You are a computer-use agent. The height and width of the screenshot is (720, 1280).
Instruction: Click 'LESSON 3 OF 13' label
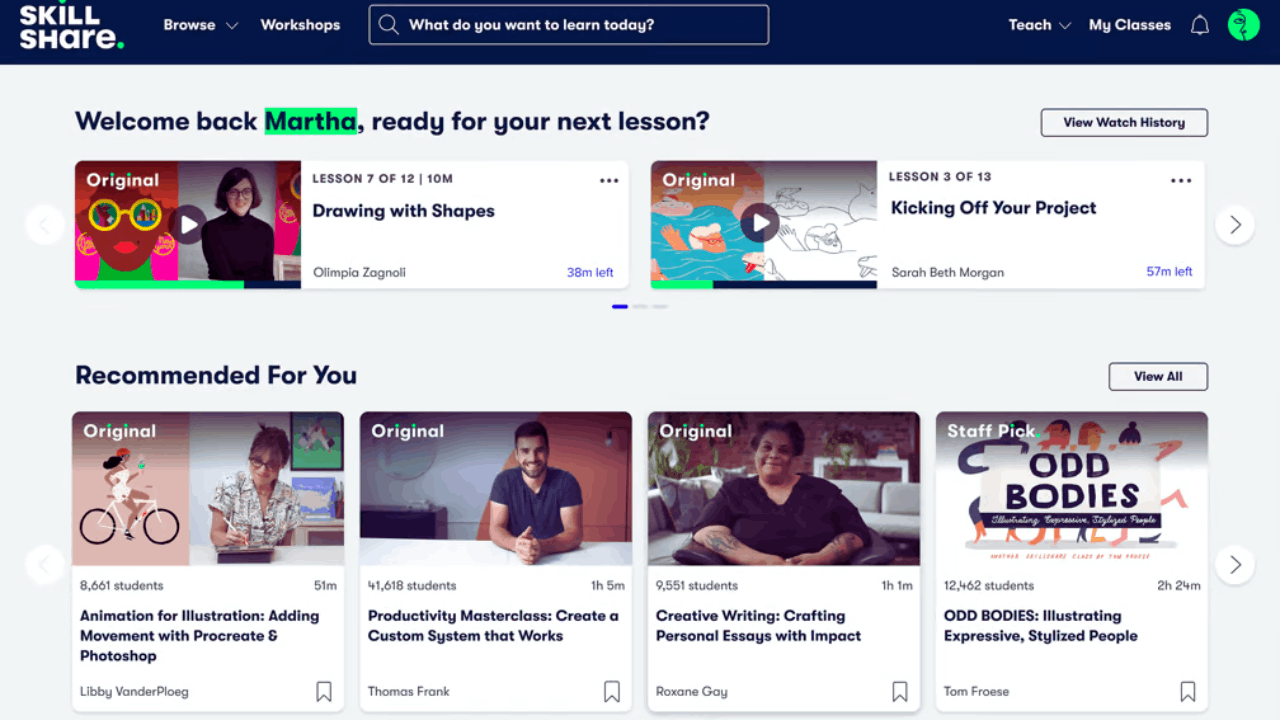940,177
